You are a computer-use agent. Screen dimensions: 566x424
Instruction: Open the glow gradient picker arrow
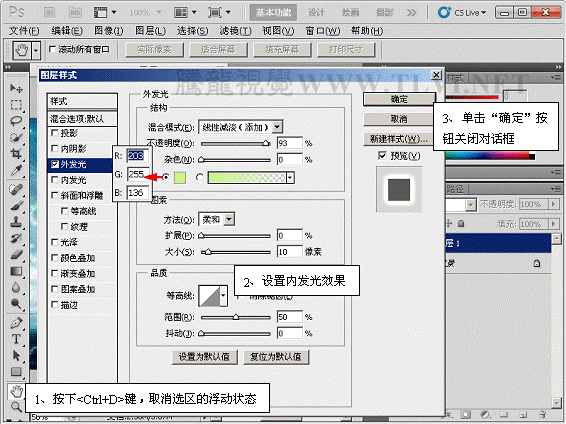tap(290, 178)
